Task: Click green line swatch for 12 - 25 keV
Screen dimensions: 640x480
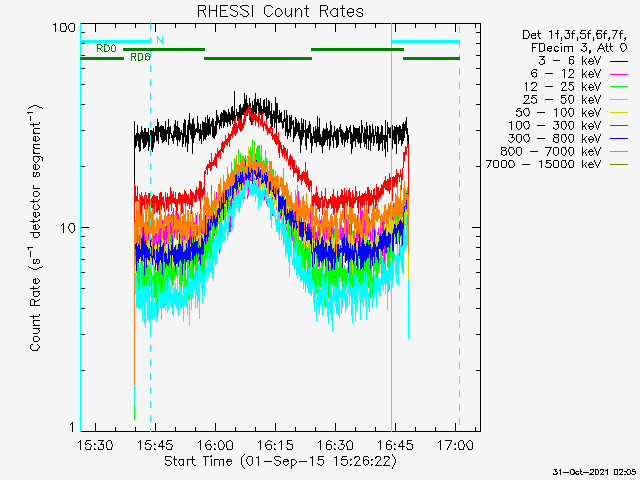Action: 619,87
